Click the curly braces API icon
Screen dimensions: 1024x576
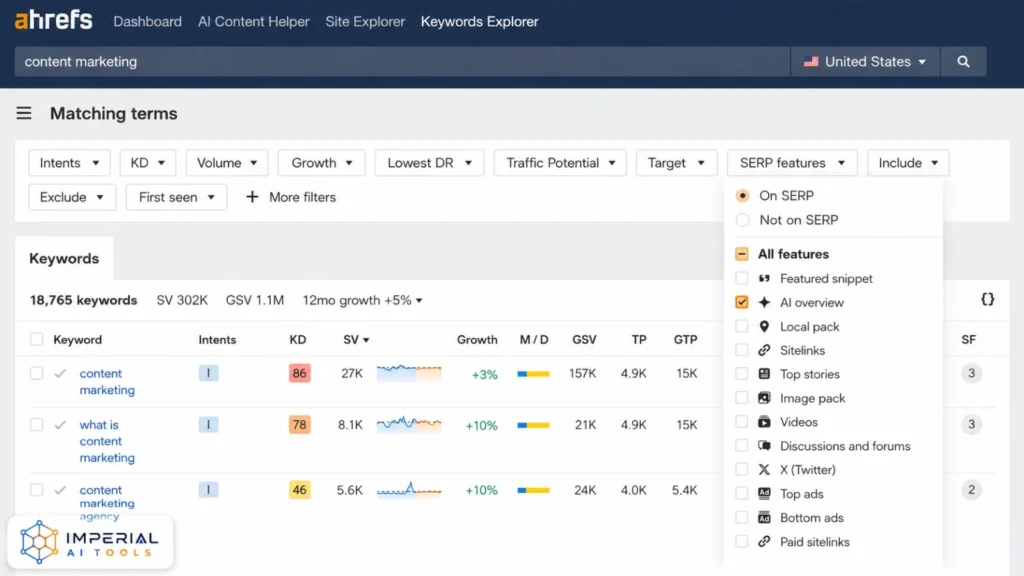pos(987,300)
